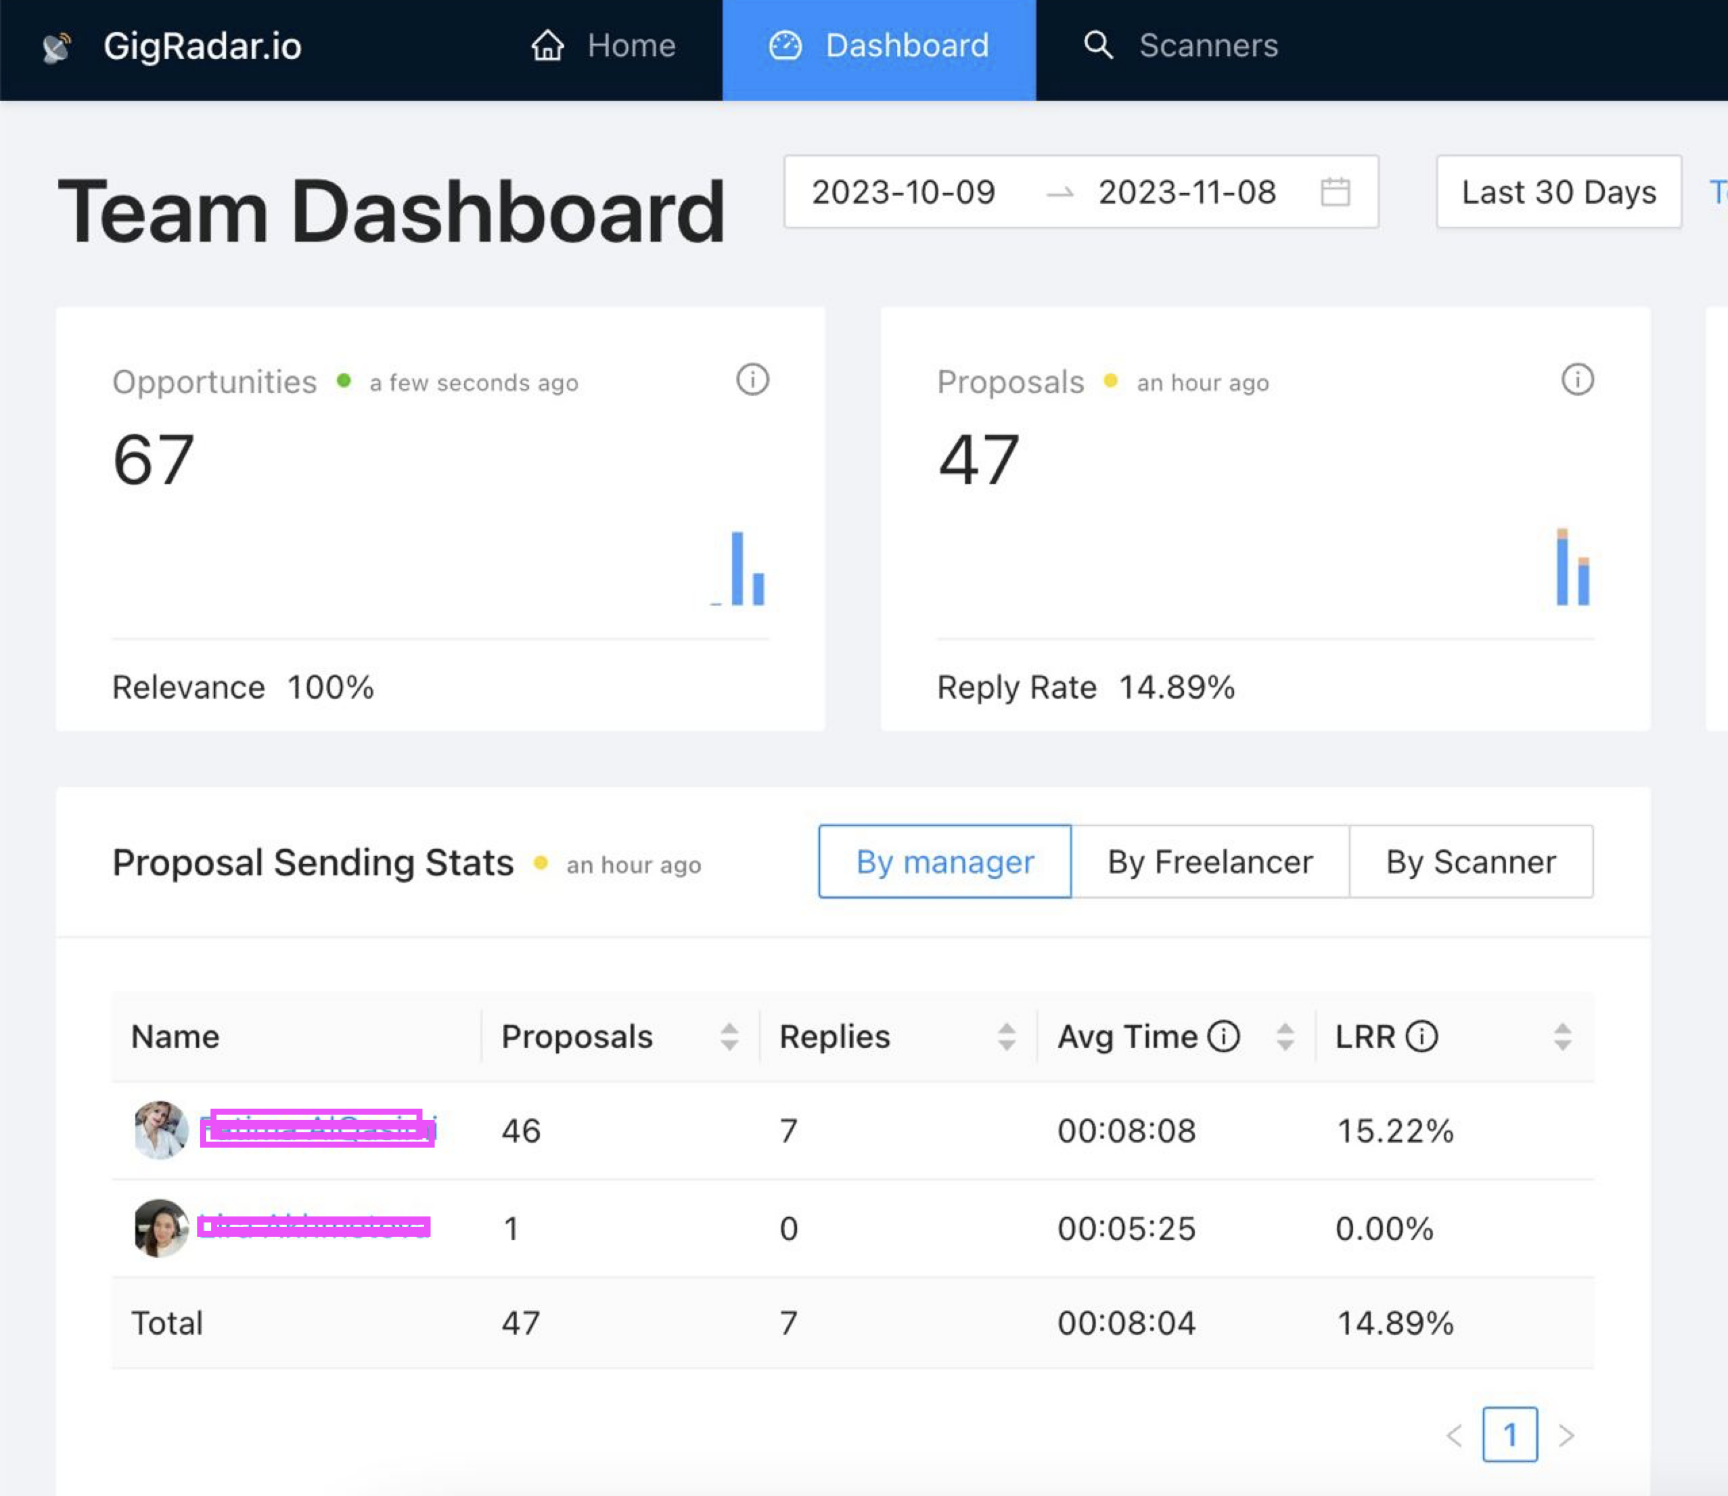Screen dimensions: 1728x1496
Task: Sort table by Replies column
Action: tap(1006, 1036)
